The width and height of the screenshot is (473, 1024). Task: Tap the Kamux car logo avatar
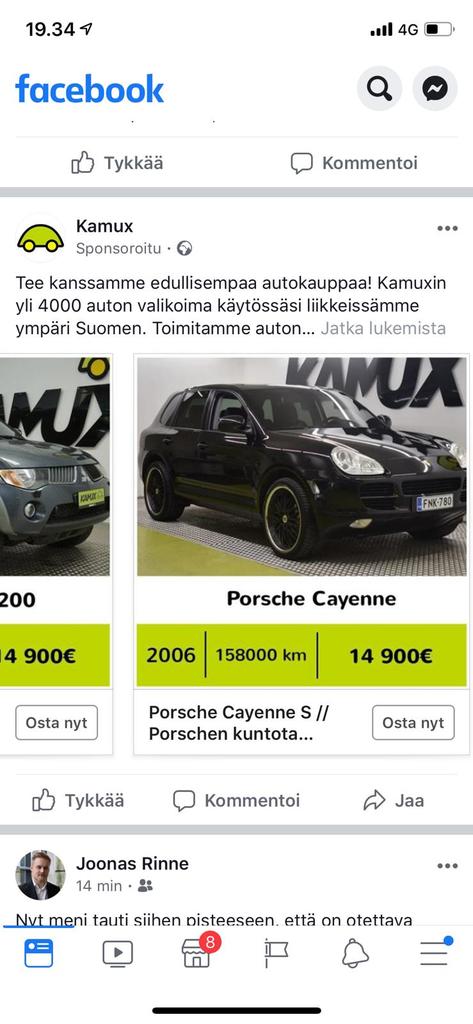(x=41, y=238)
